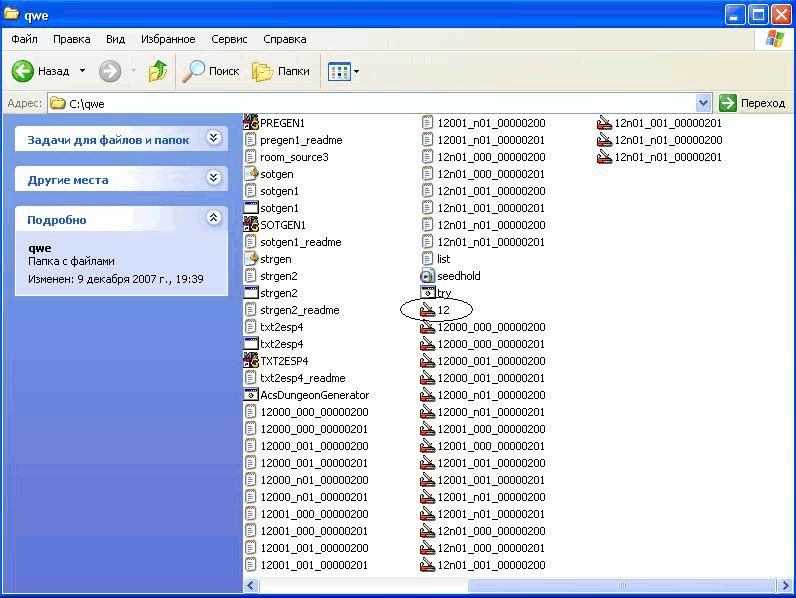
Task: Click the Другие места header text
Action: (x=68, y=180)
